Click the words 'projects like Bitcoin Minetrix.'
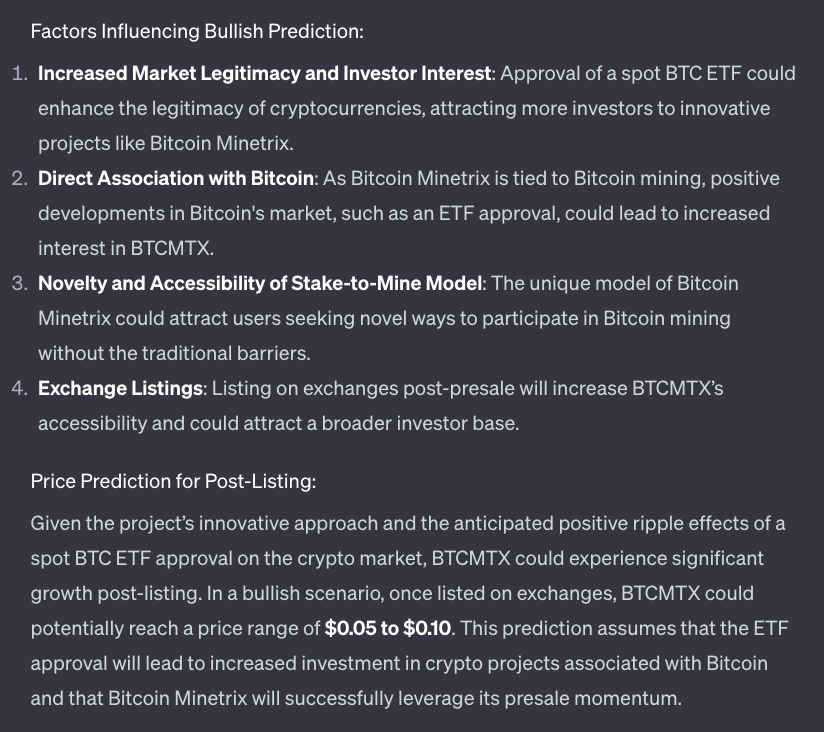824x732 pixels. [x=166, y=143]
